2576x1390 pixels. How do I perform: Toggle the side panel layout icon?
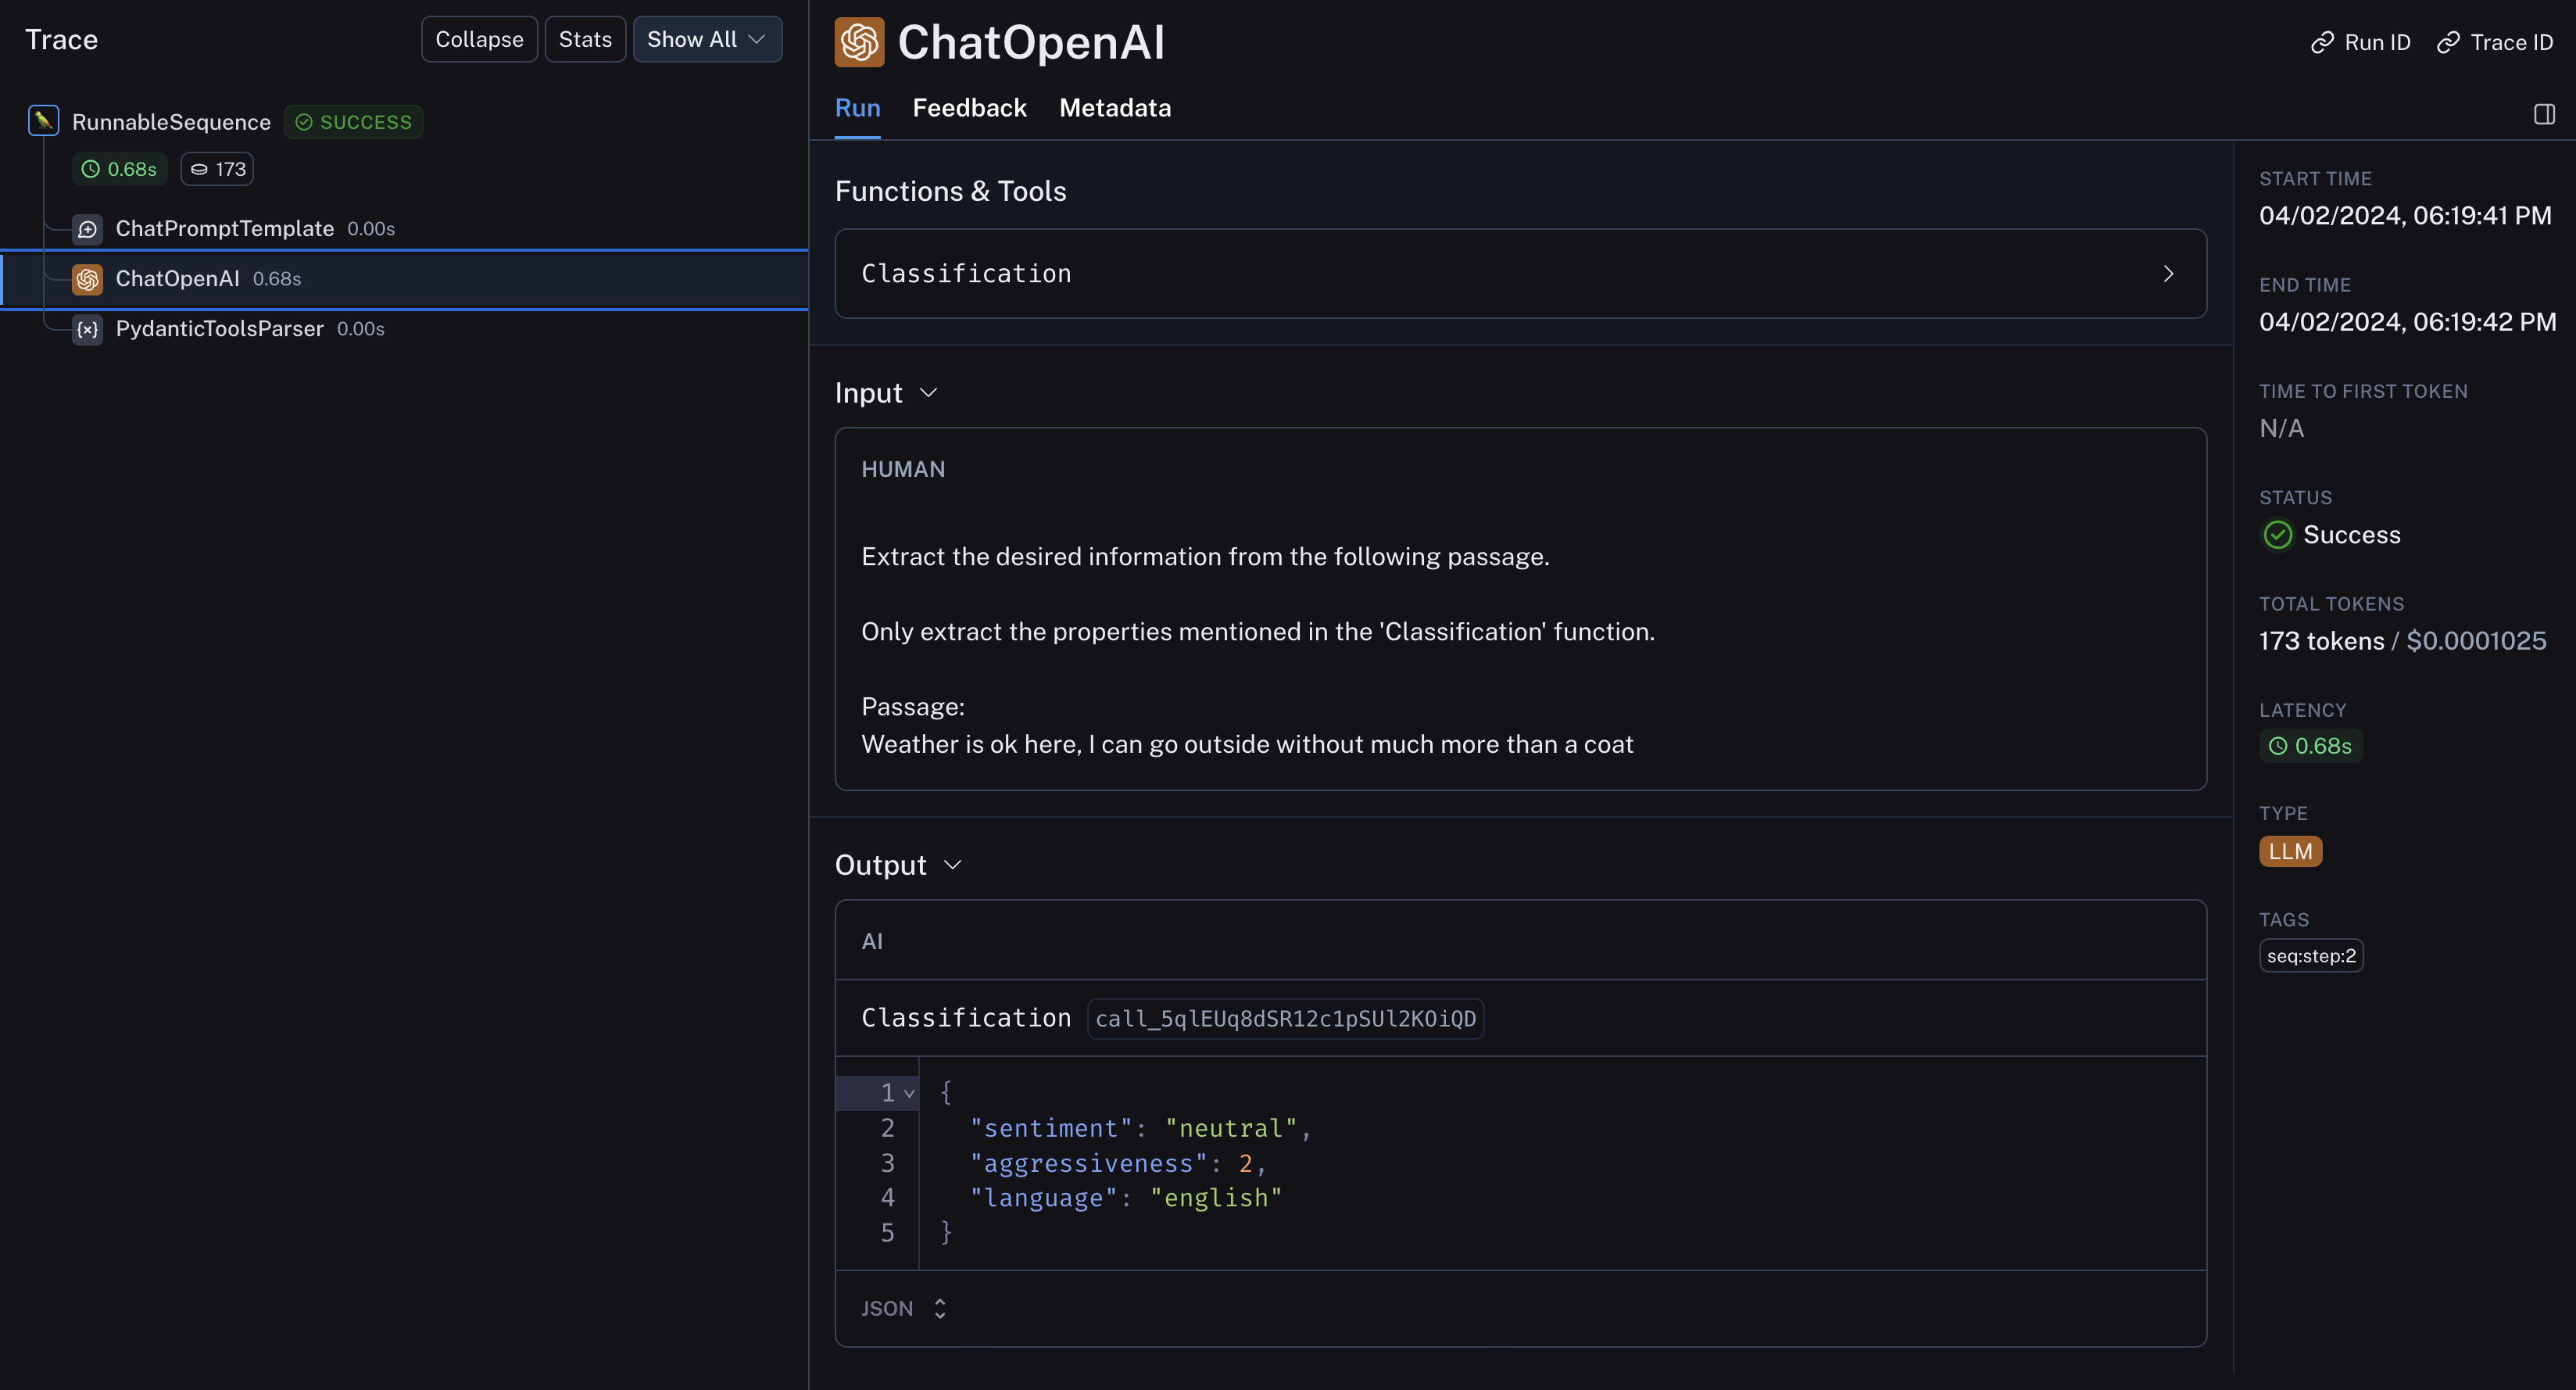tap(2544, 114)
